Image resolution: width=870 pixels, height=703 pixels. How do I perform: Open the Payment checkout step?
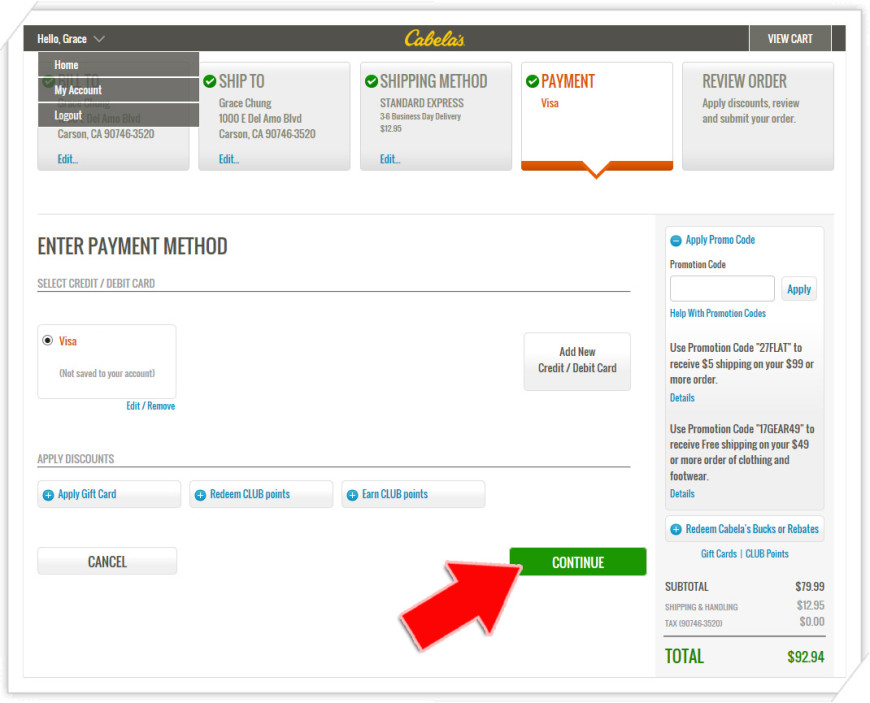click(x=597, y=116)
